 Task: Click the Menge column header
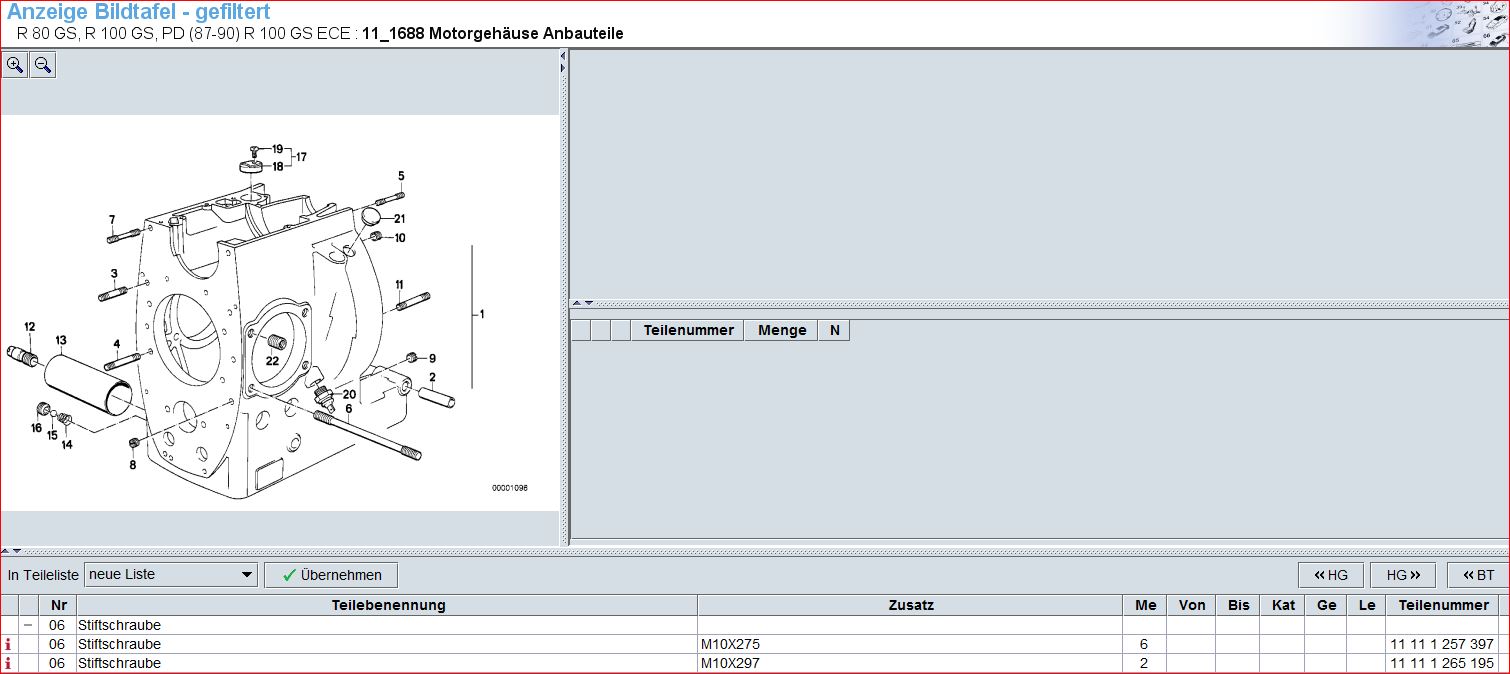pyautogui.click(x=781, y=331)
